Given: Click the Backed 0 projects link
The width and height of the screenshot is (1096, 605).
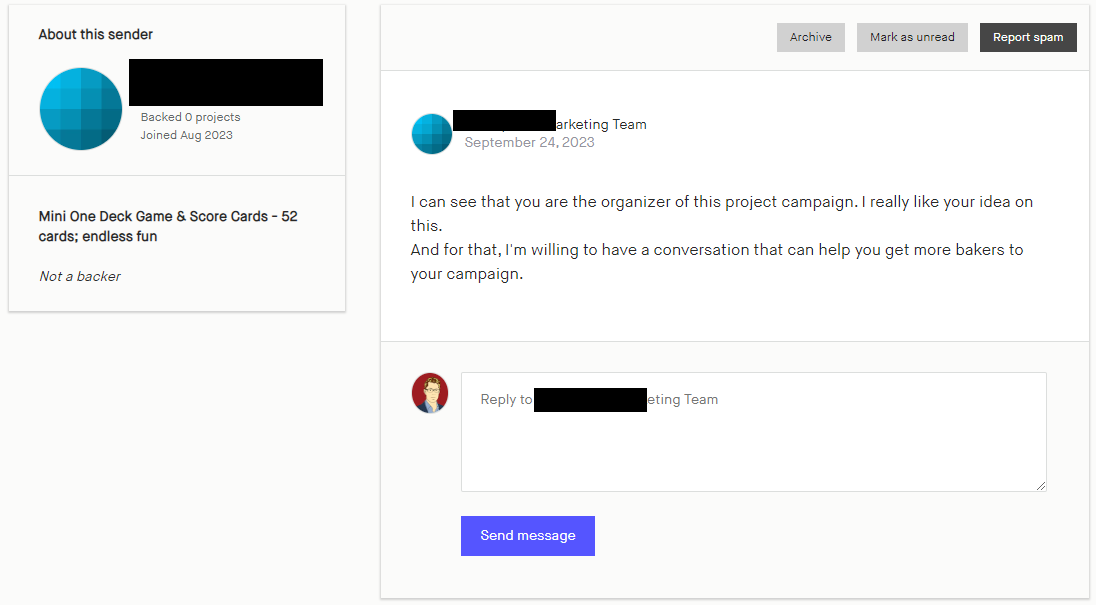Looking at the screenshot, I should click(x=189, y=117).
